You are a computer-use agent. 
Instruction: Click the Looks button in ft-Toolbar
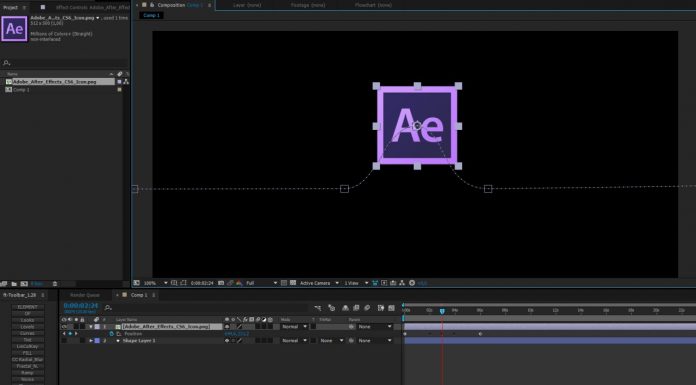(x=28, y=320)
